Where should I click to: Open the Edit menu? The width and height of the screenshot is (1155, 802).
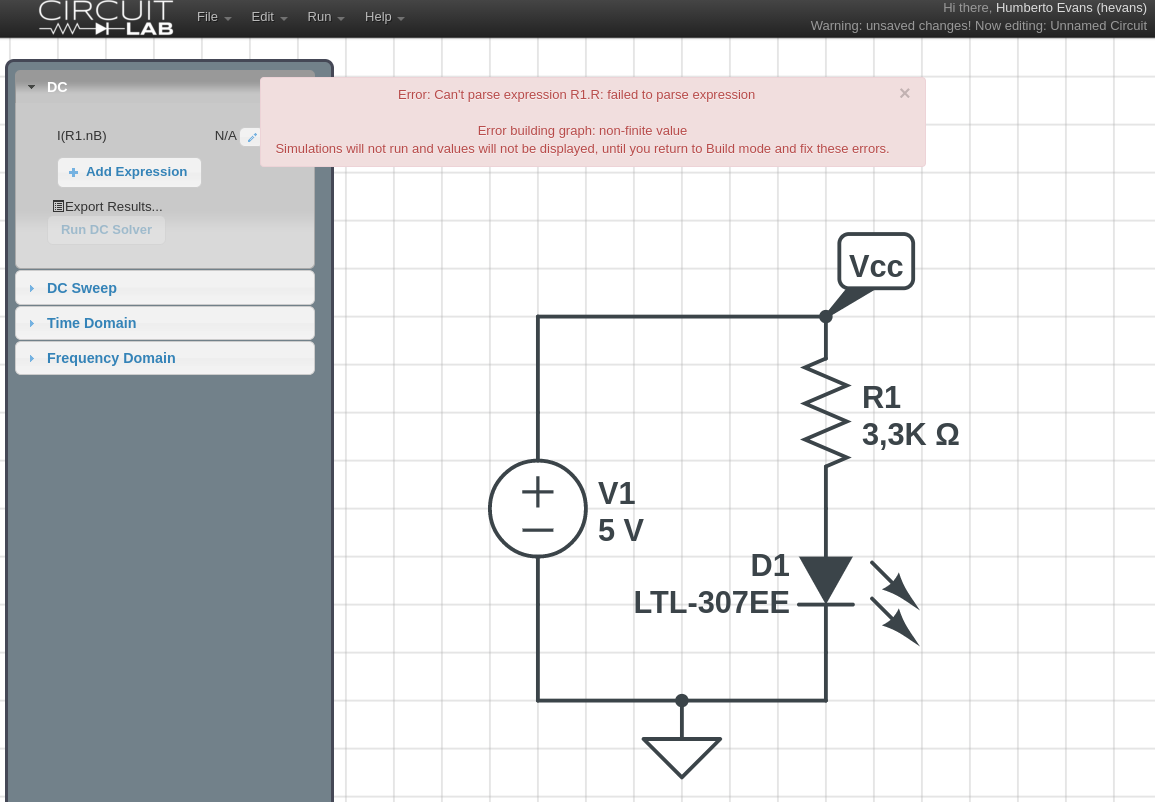(x=269, y=17)
